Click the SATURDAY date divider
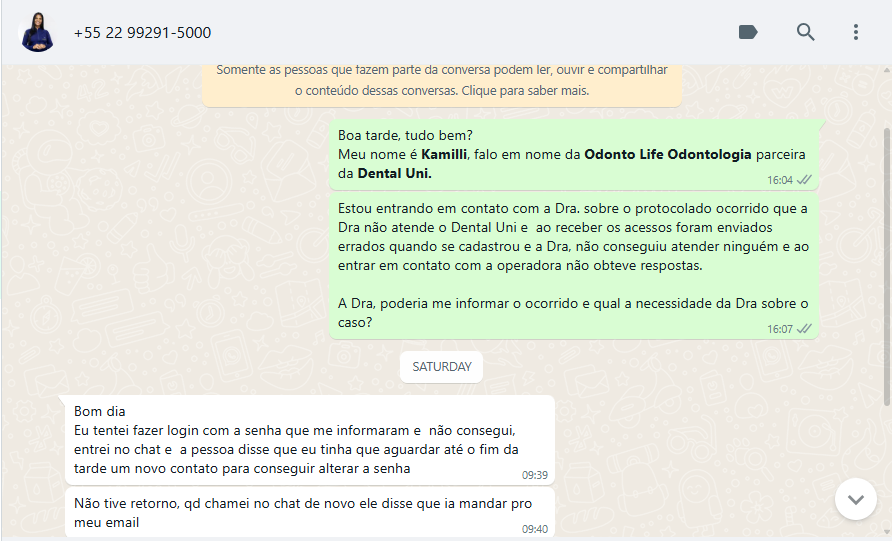 [441, 367]
